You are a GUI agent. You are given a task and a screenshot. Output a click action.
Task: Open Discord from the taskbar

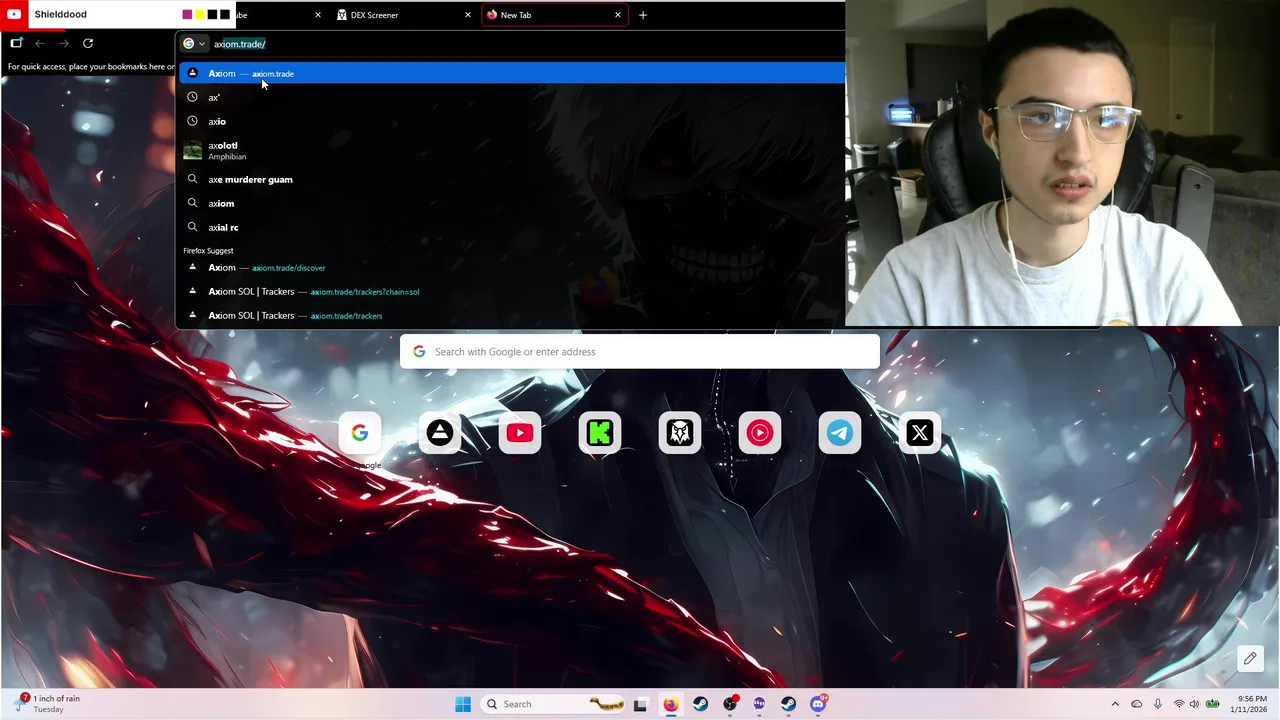pos(818,704)
